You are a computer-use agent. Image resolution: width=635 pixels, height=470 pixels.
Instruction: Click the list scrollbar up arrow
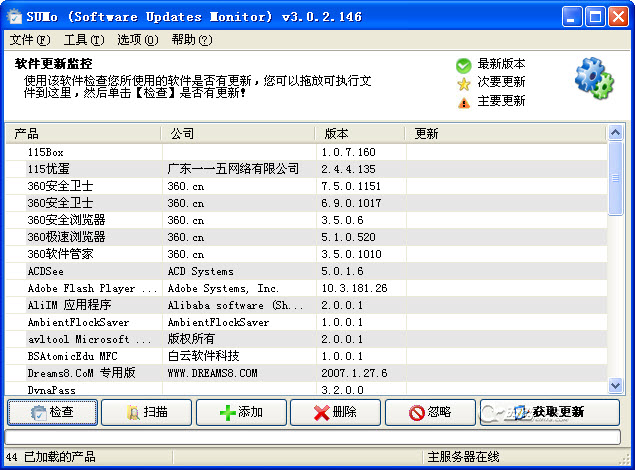pyautogui.click(x=616, y=132)
